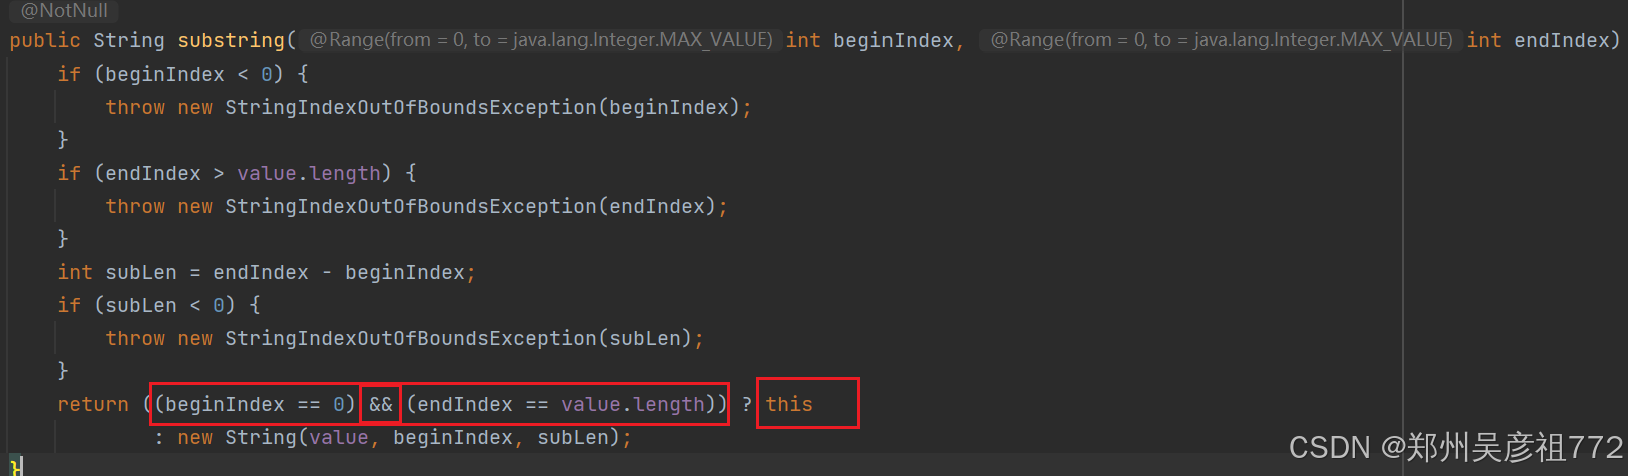Click the 'this' keyword in the red box
This screenshot has height=476, width=1628.
coord(789,405)
